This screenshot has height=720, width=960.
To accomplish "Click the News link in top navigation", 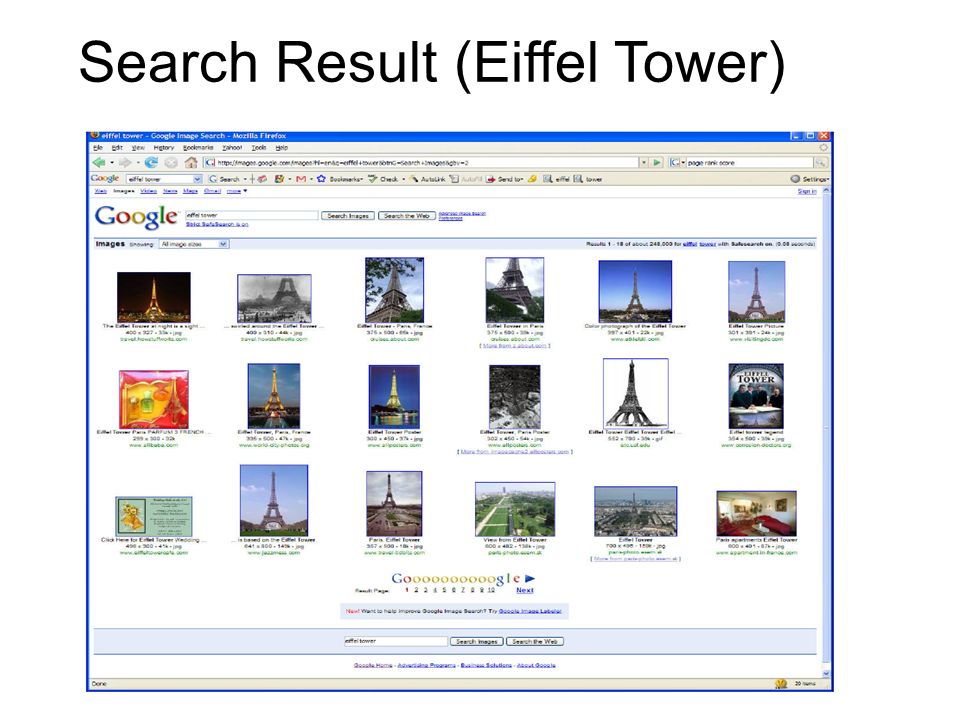I will pos(170,191).
